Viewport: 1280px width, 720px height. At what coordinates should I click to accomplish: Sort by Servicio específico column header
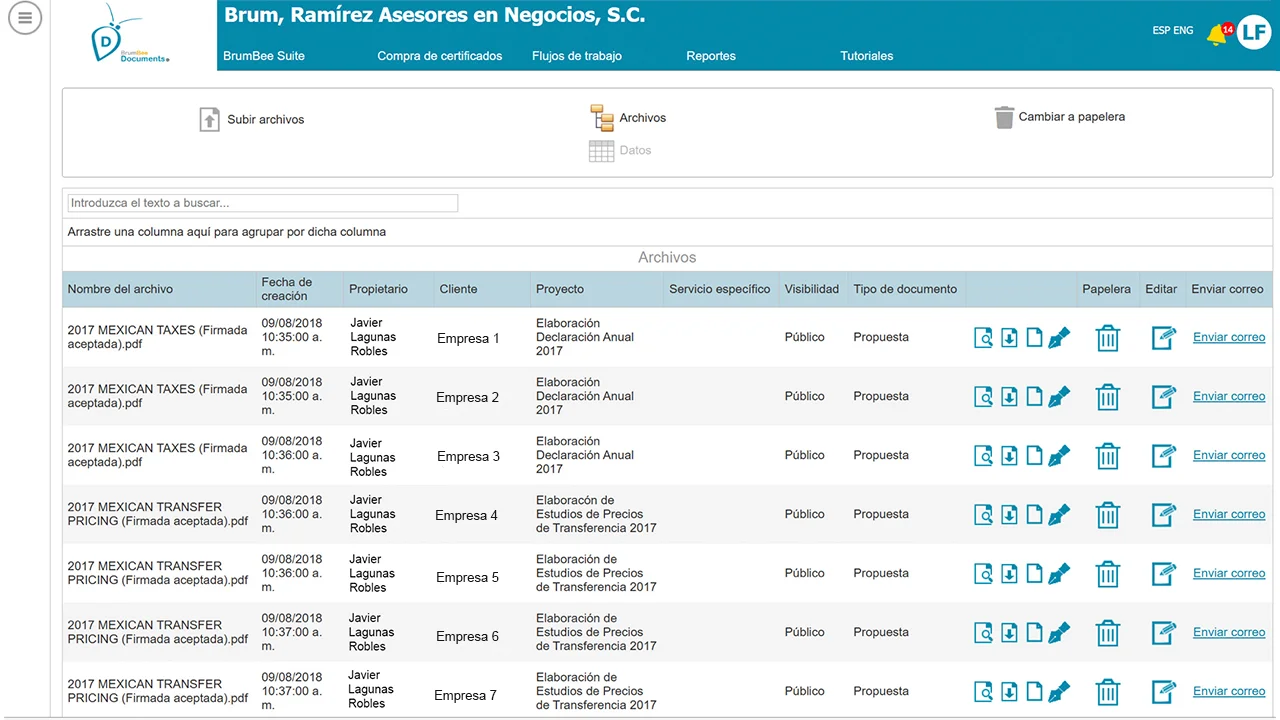[721, 289]
